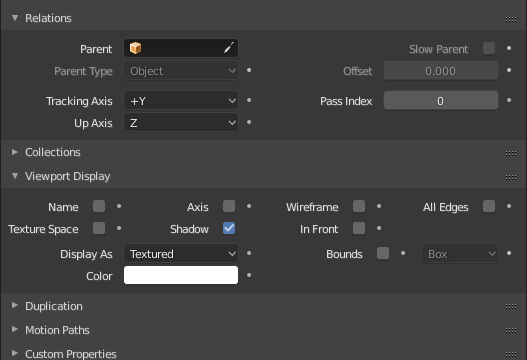The image size is (527, 360).
Task: Click the animate dot beside All Edges checkbox
Action: (x=509, y=206)
